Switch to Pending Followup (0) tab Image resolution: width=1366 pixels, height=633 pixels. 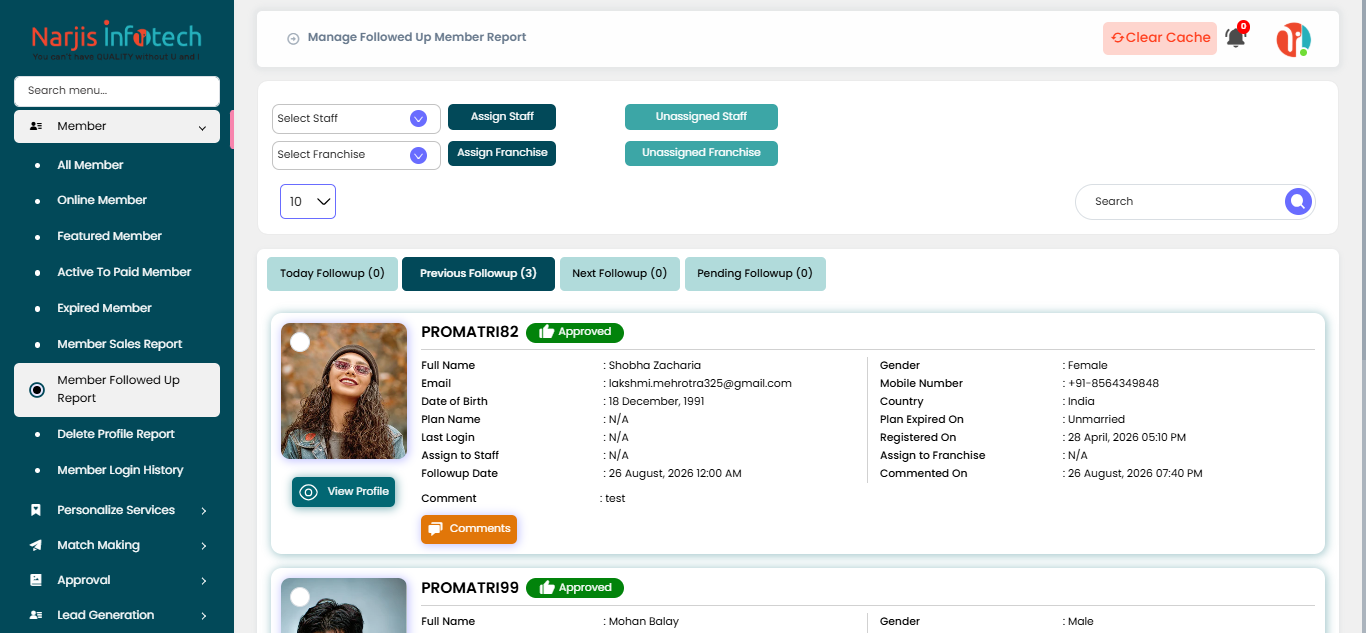point(755,274)
